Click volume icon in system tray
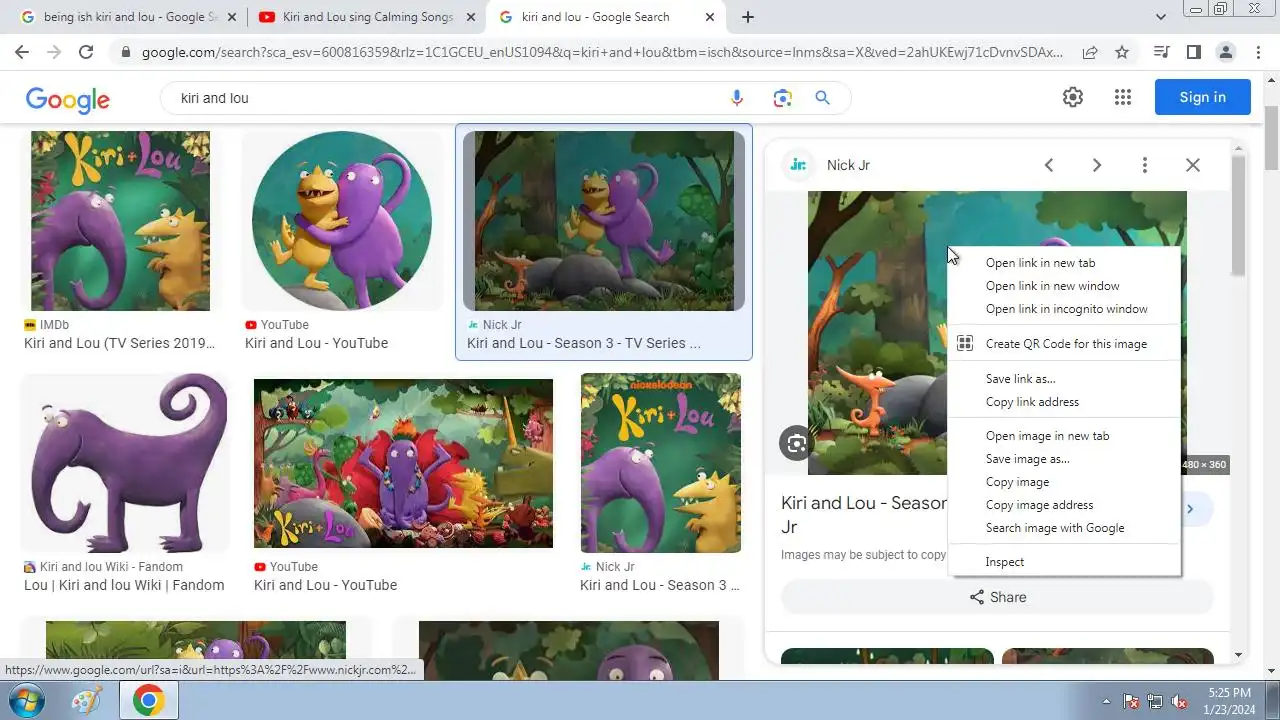 [1180, 701]
